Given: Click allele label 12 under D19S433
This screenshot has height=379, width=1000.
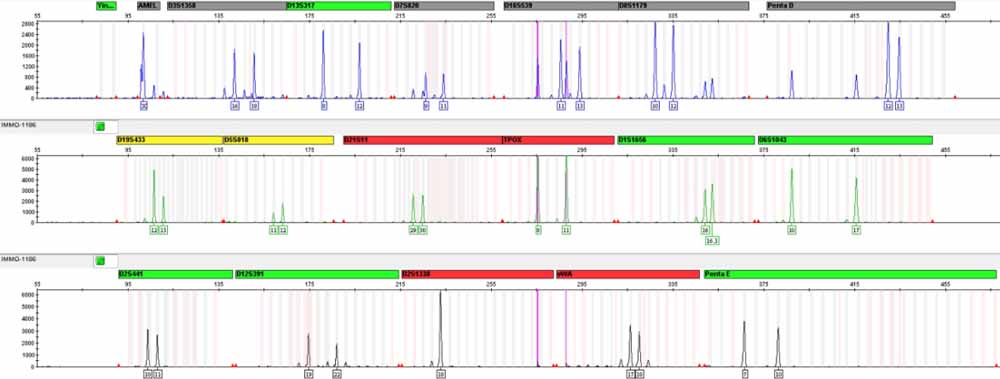Looking at the screenshot, I should (154, 230).
